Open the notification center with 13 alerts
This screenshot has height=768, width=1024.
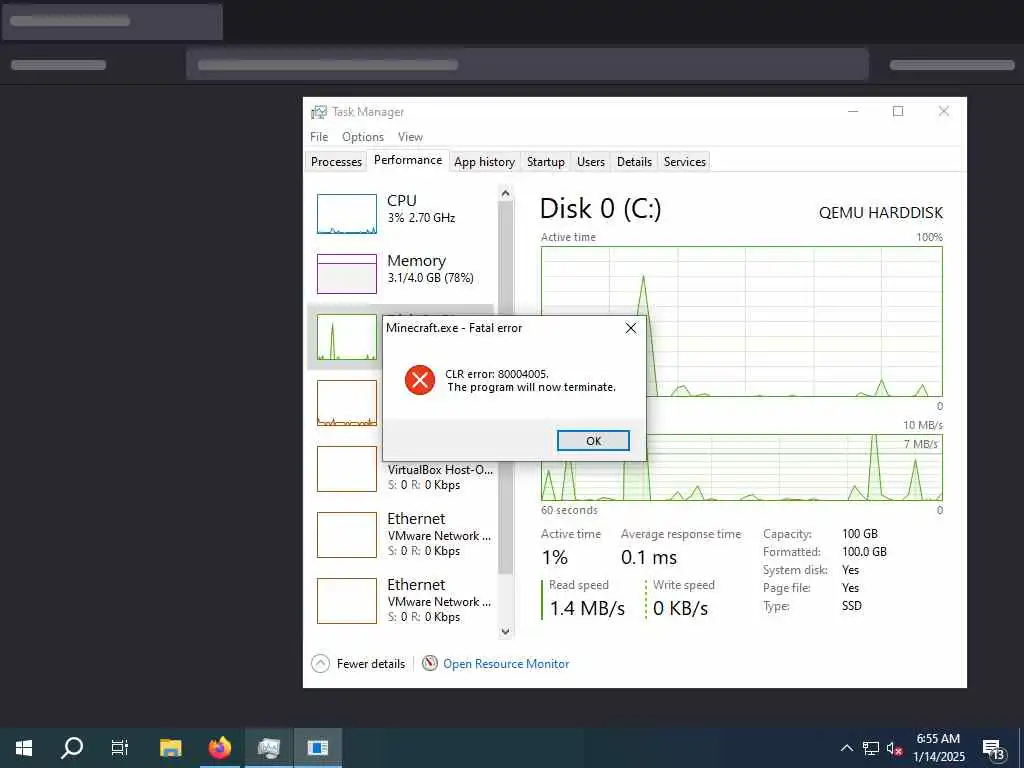(x=993, y=749)
